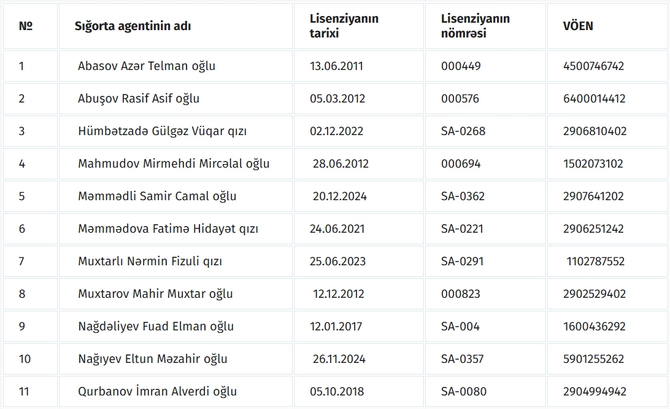This screenshot has height=409, width=670.
Task: Click the date 24.06.2021
Action: 337,229
